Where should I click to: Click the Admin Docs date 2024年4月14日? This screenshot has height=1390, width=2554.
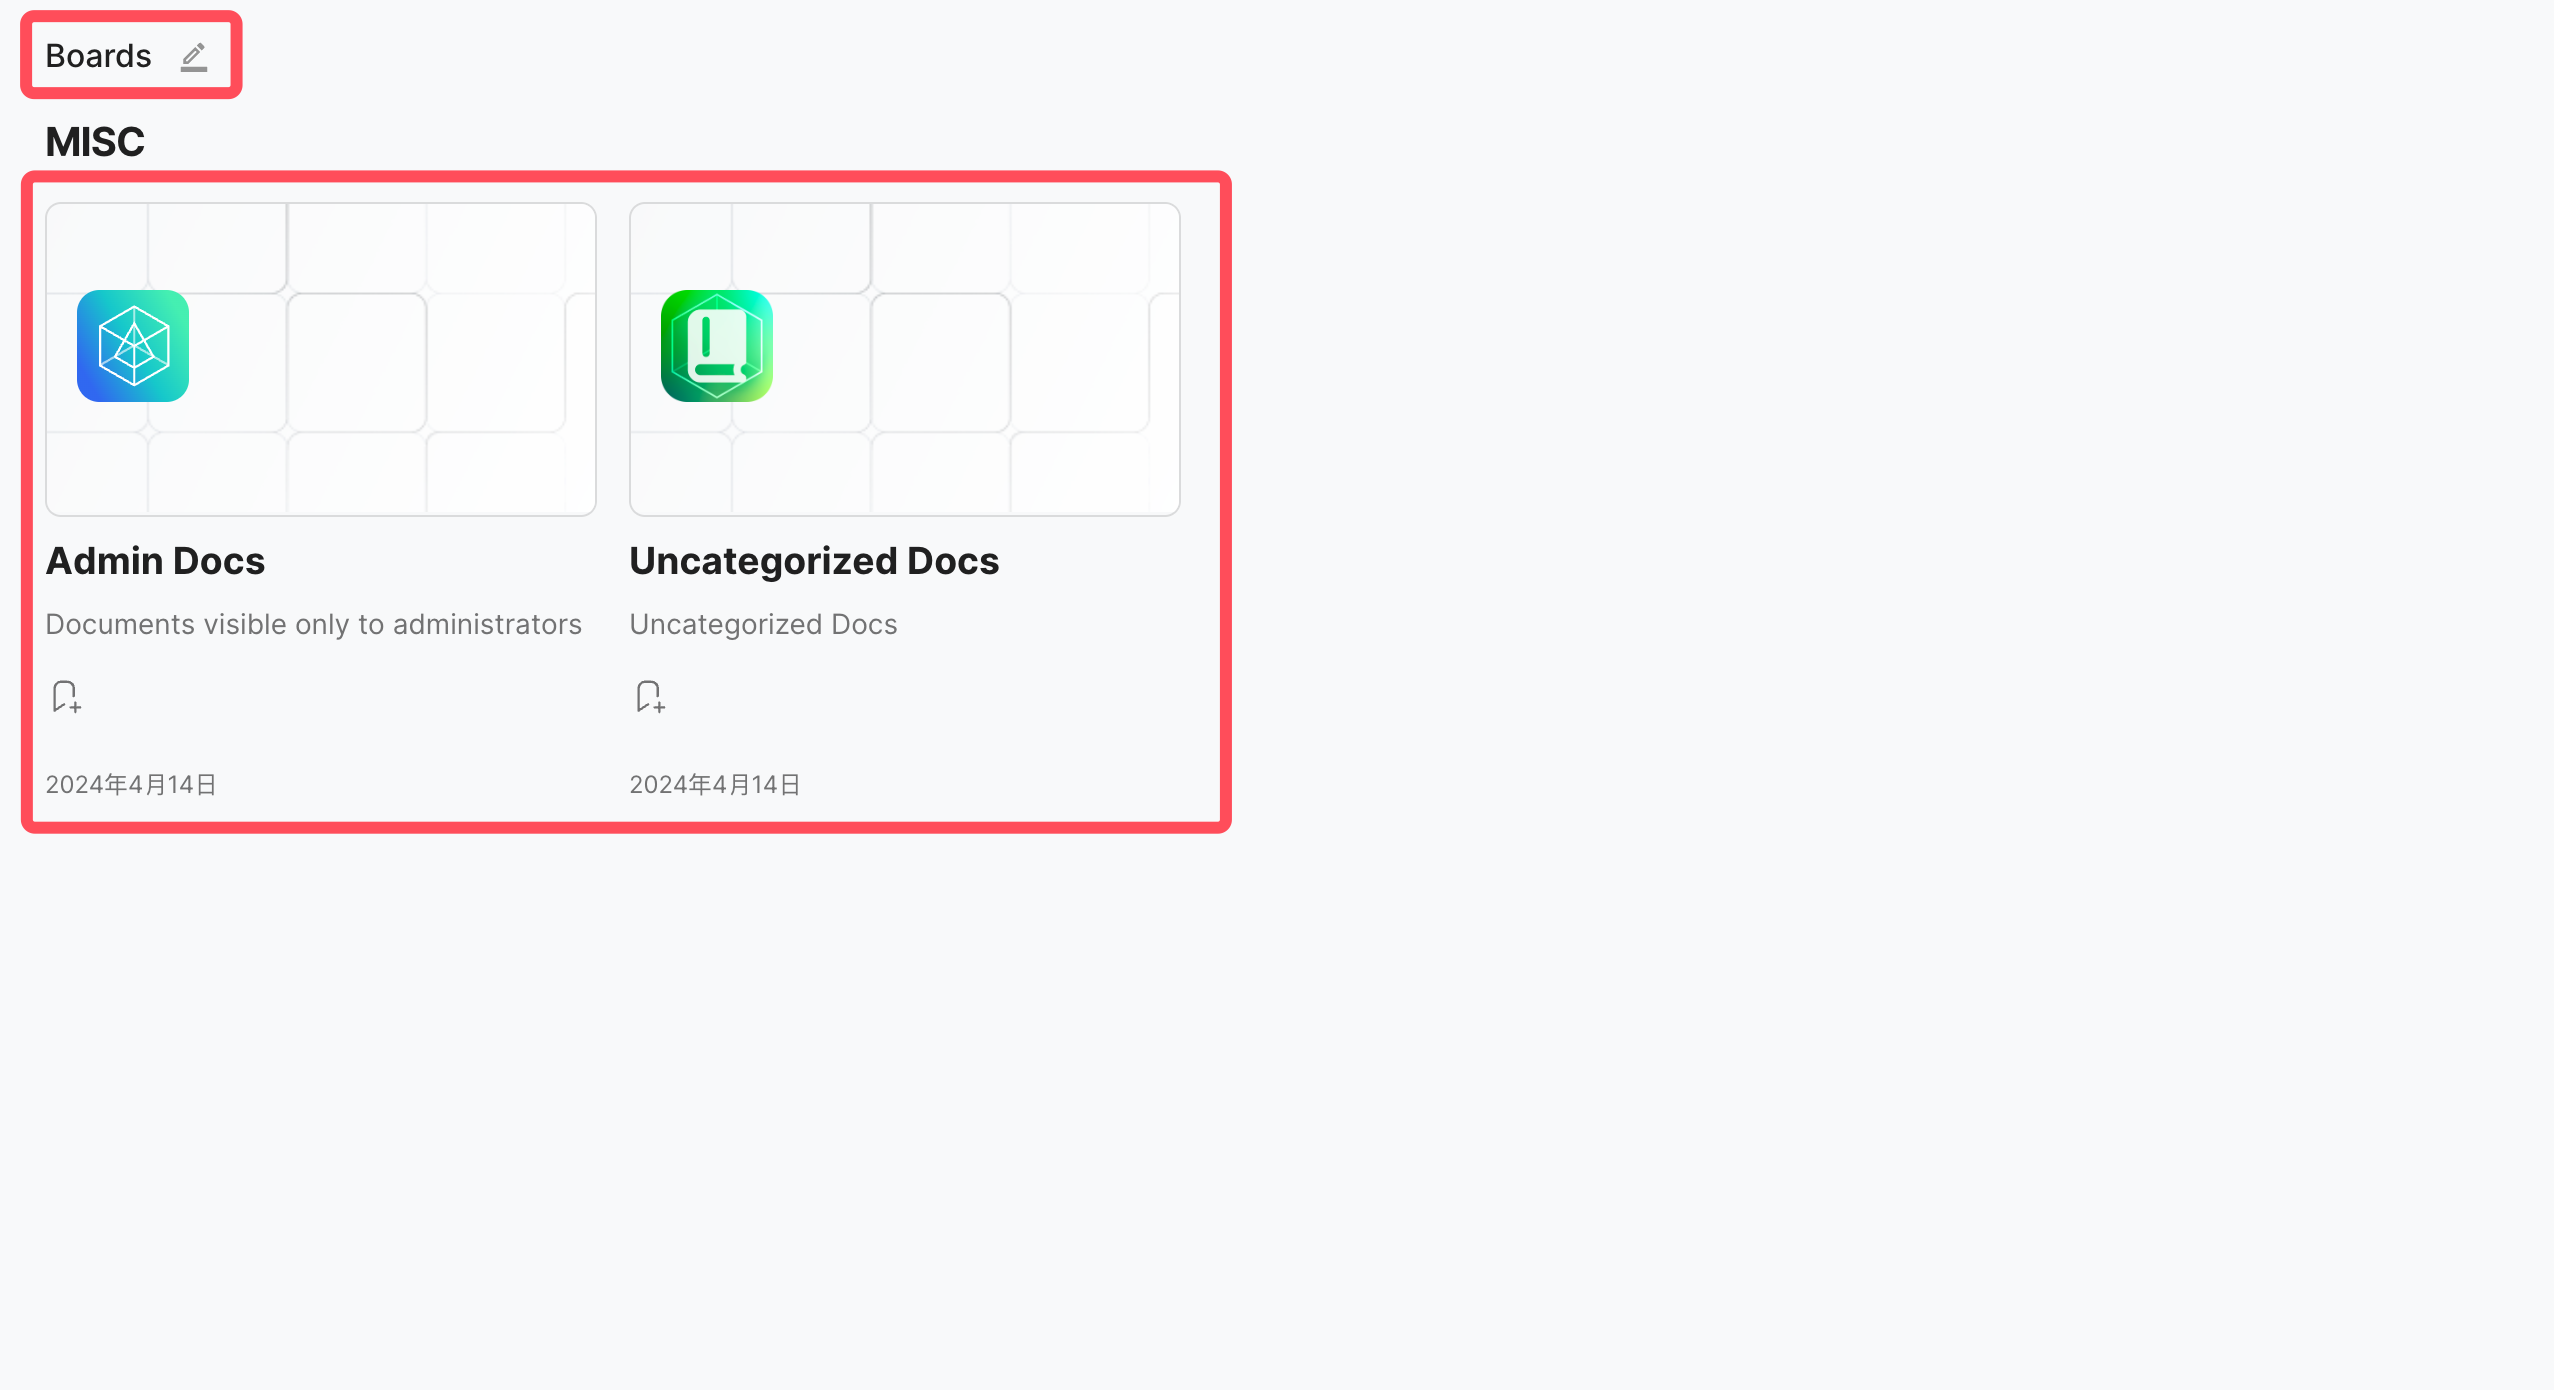tap(131, 785)
